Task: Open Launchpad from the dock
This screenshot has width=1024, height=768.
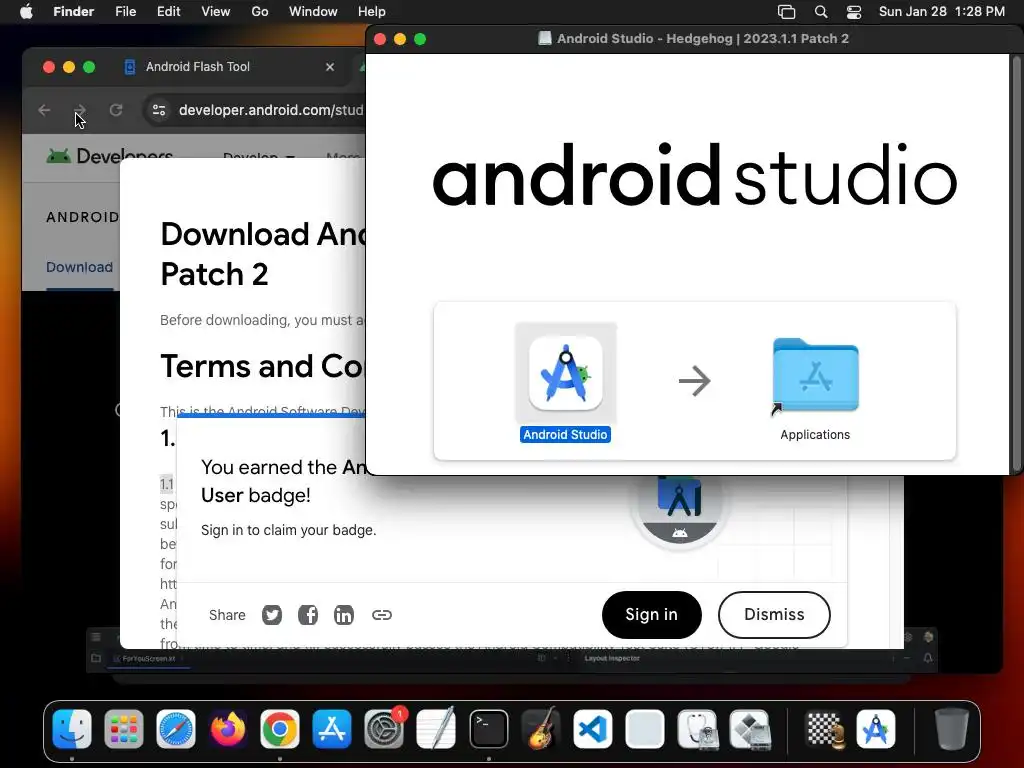Action: (123, 729)
